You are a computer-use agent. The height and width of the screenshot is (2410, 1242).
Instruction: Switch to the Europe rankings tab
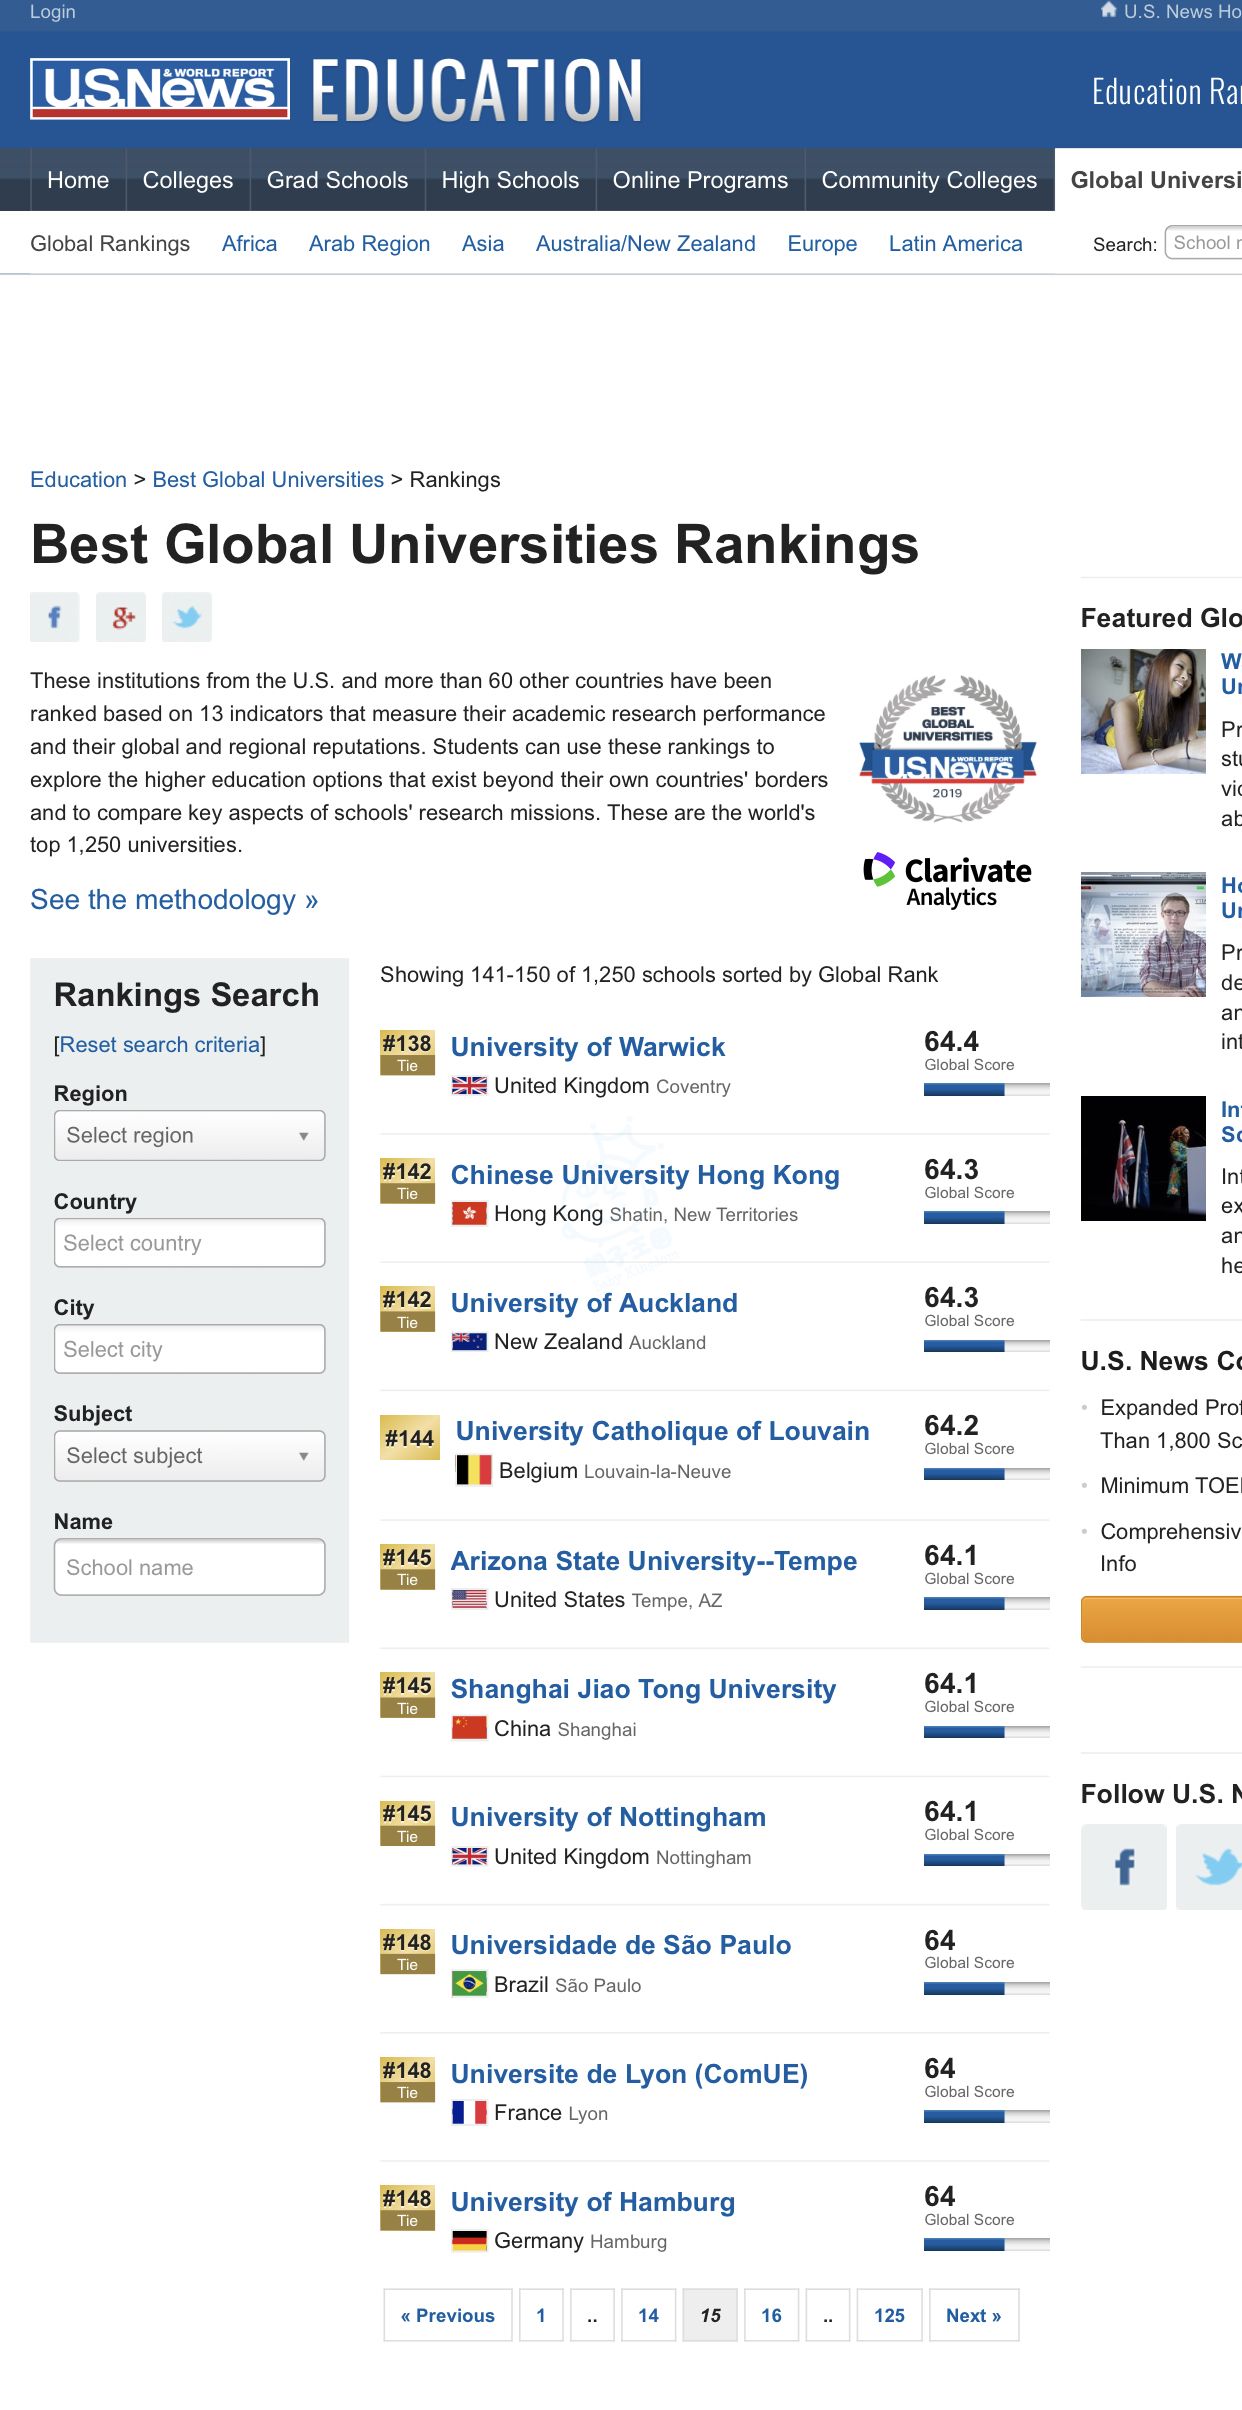pyautogui.click(x=822, y=244)
